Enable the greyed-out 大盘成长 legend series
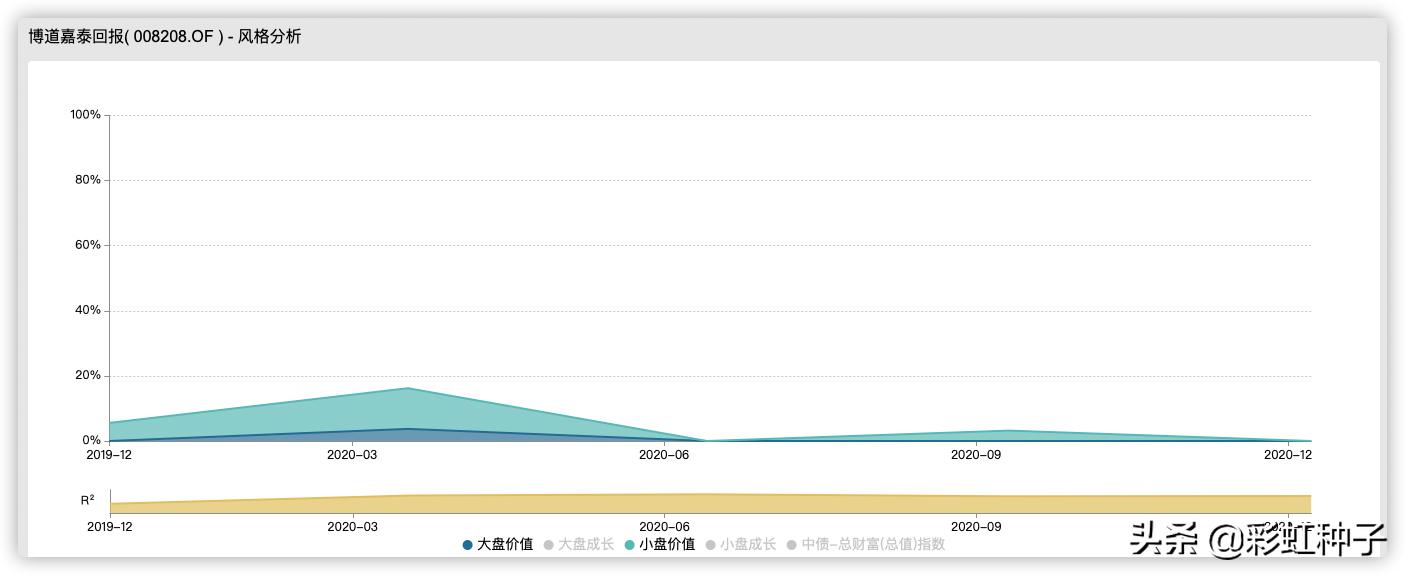Image resolution: width=1405 pixels, height=575 pixels. point(579,545)
